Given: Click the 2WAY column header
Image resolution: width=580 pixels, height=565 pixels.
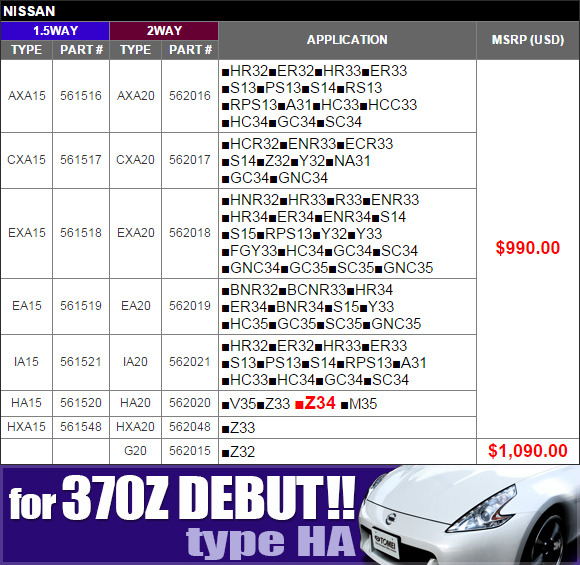Looking at the screenshot, I should [164, 31].
